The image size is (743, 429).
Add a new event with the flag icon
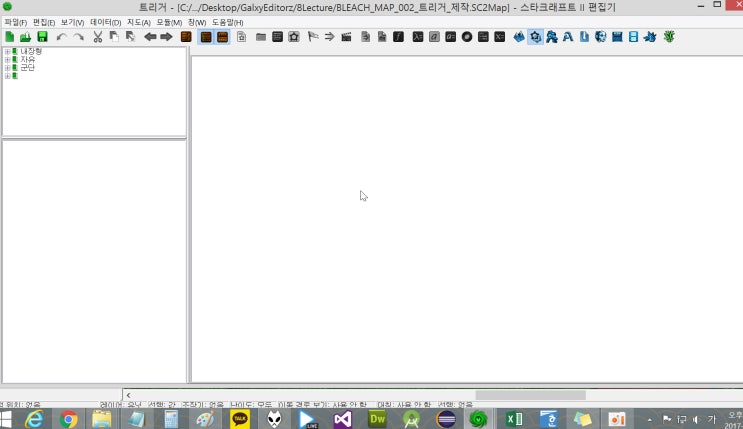(313, 37)
